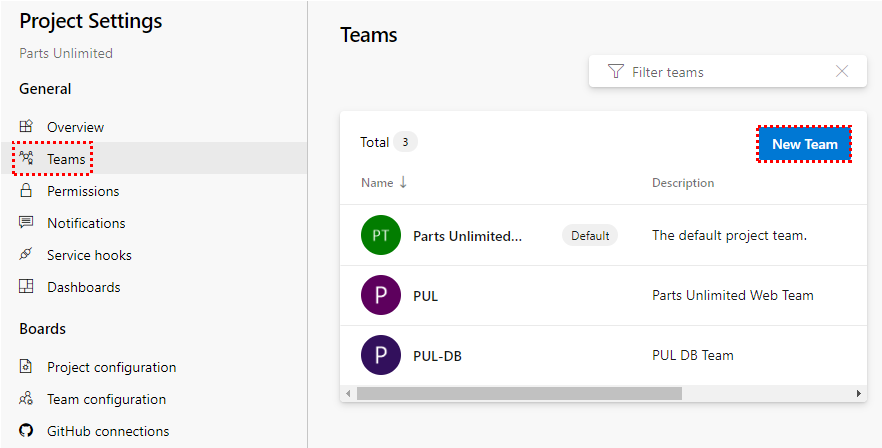The height and width of the screenshot is (448, 882).
Task: Click 'Parts Unlimited Web Team' description
Action: click(x=732, y=295)
